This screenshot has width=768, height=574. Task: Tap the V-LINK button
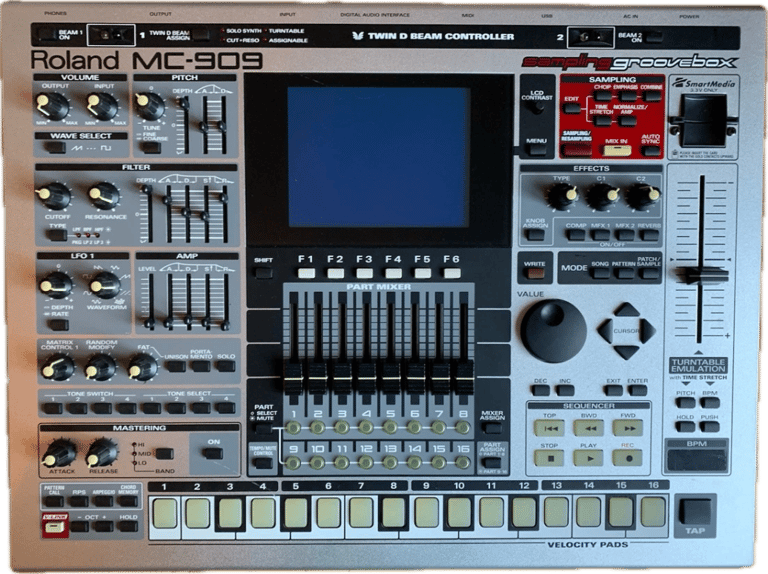point(54,527)
